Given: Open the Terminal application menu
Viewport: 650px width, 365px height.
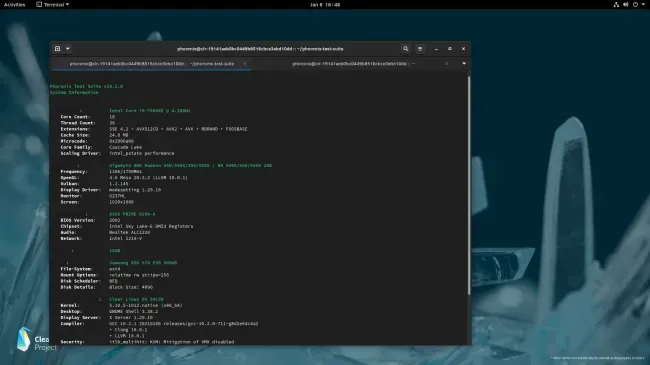Looking at the screenshot, I should [53, 5].
